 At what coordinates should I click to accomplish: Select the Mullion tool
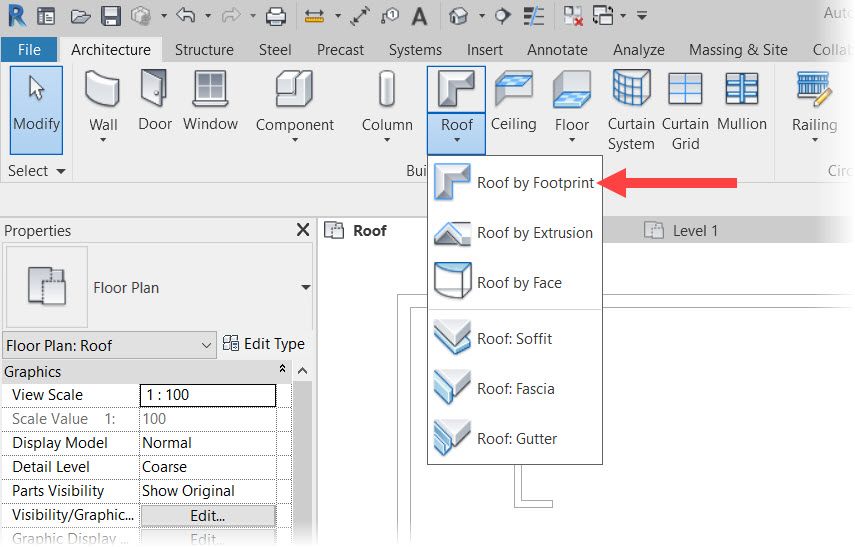pyautogui.click(x=742, y=101)
